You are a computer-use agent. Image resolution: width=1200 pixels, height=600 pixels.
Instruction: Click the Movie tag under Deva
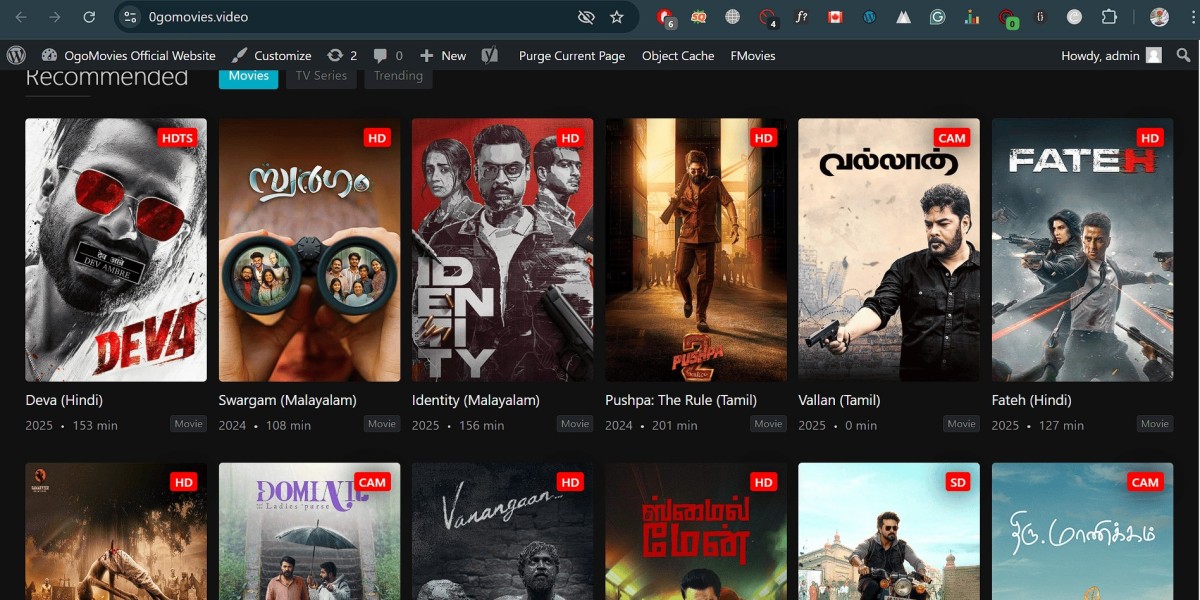click(x=188, y=424)
